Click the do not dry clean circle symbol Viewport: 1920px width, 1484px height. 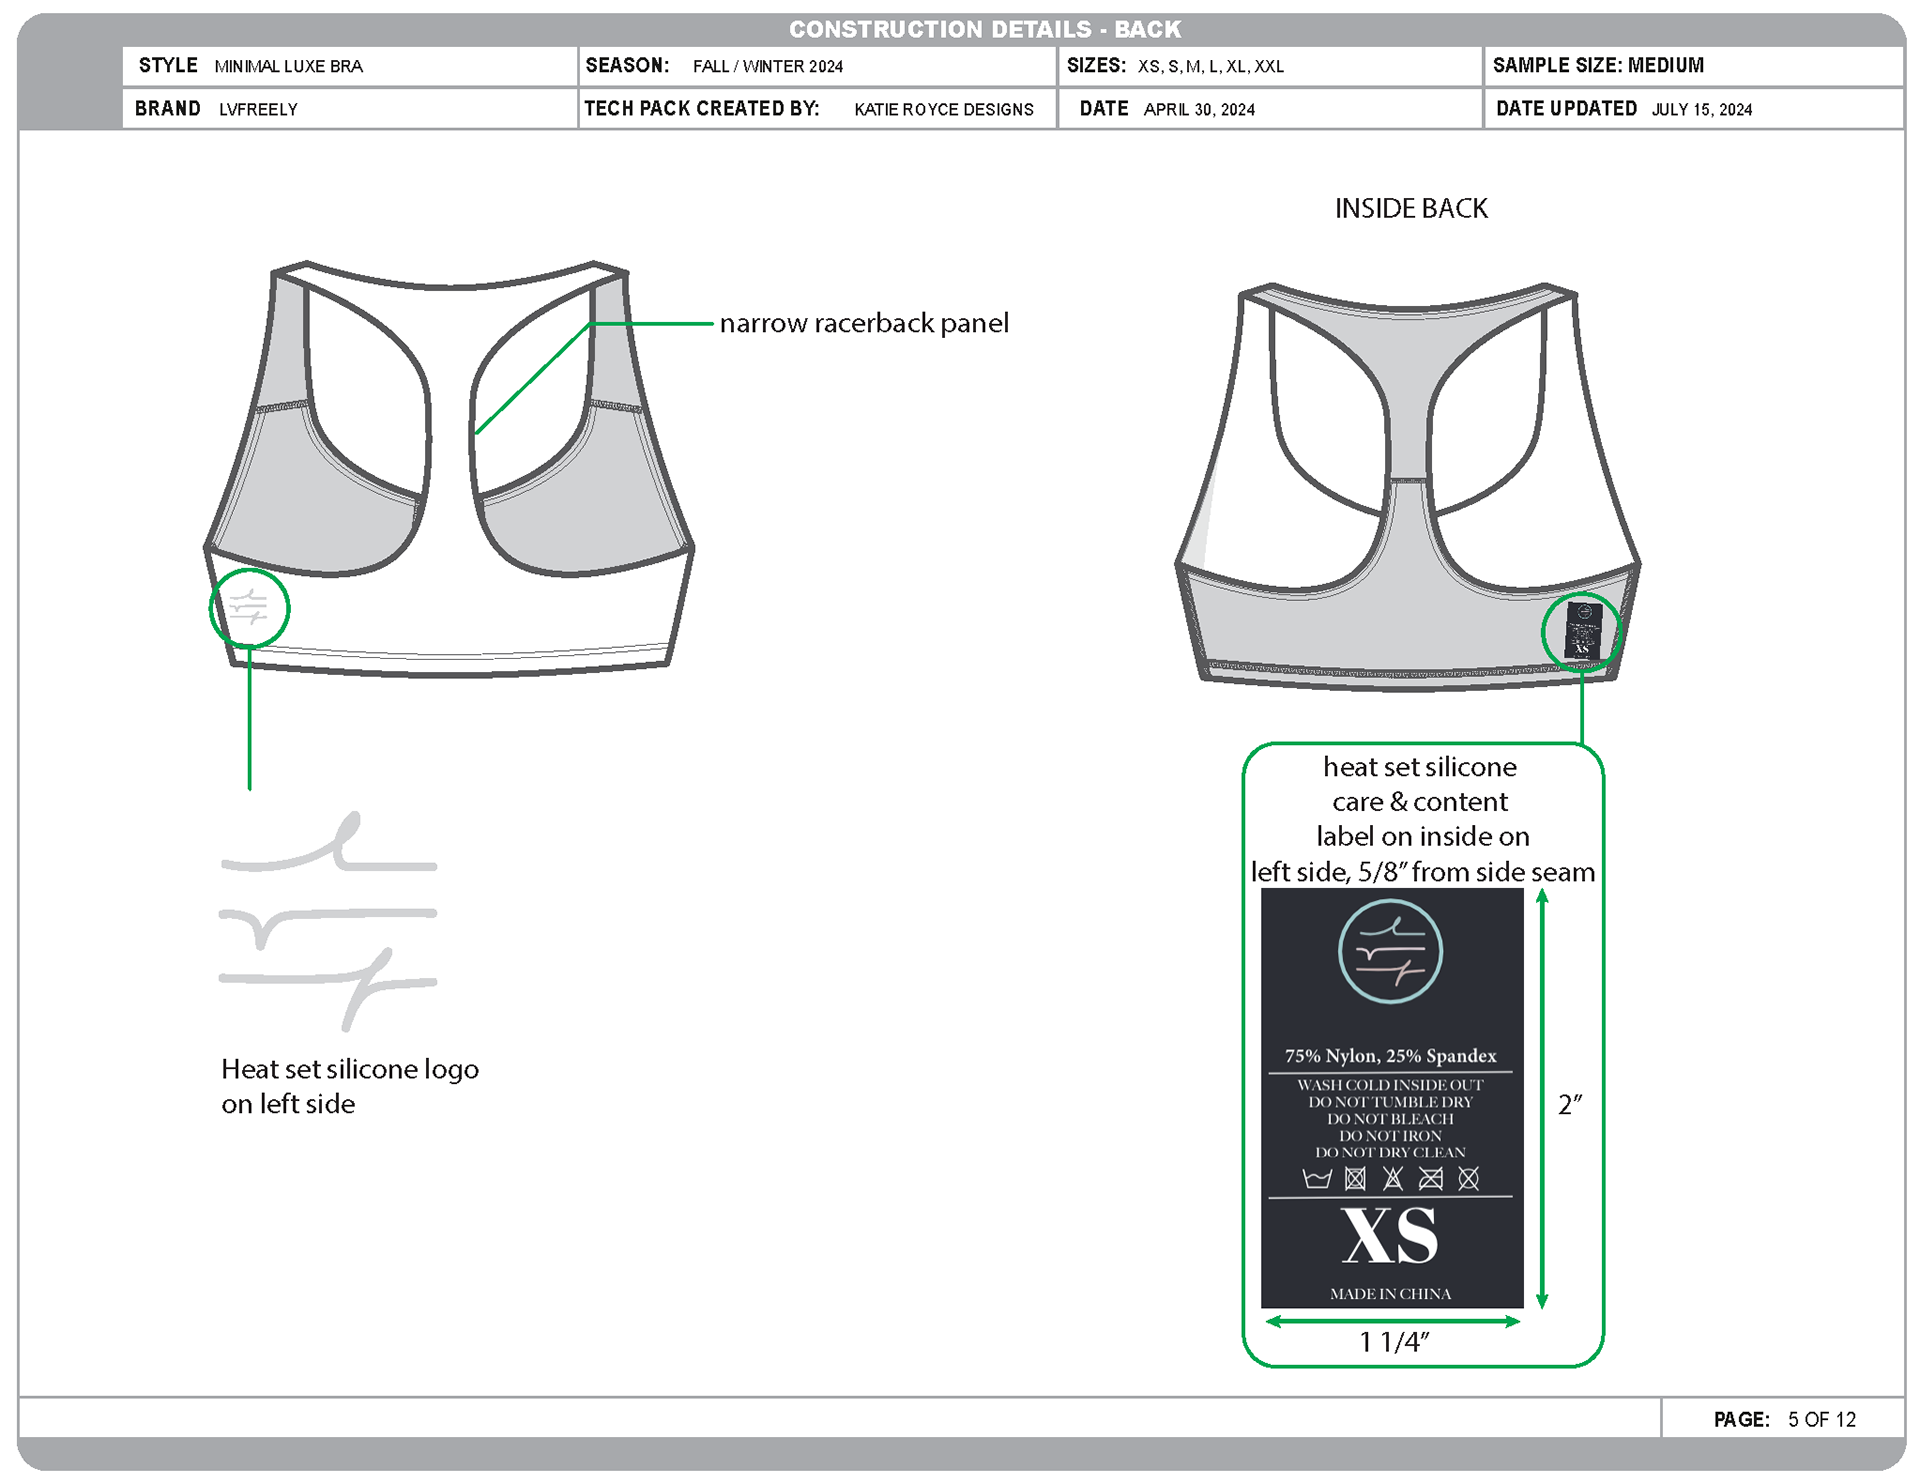1469,1179
